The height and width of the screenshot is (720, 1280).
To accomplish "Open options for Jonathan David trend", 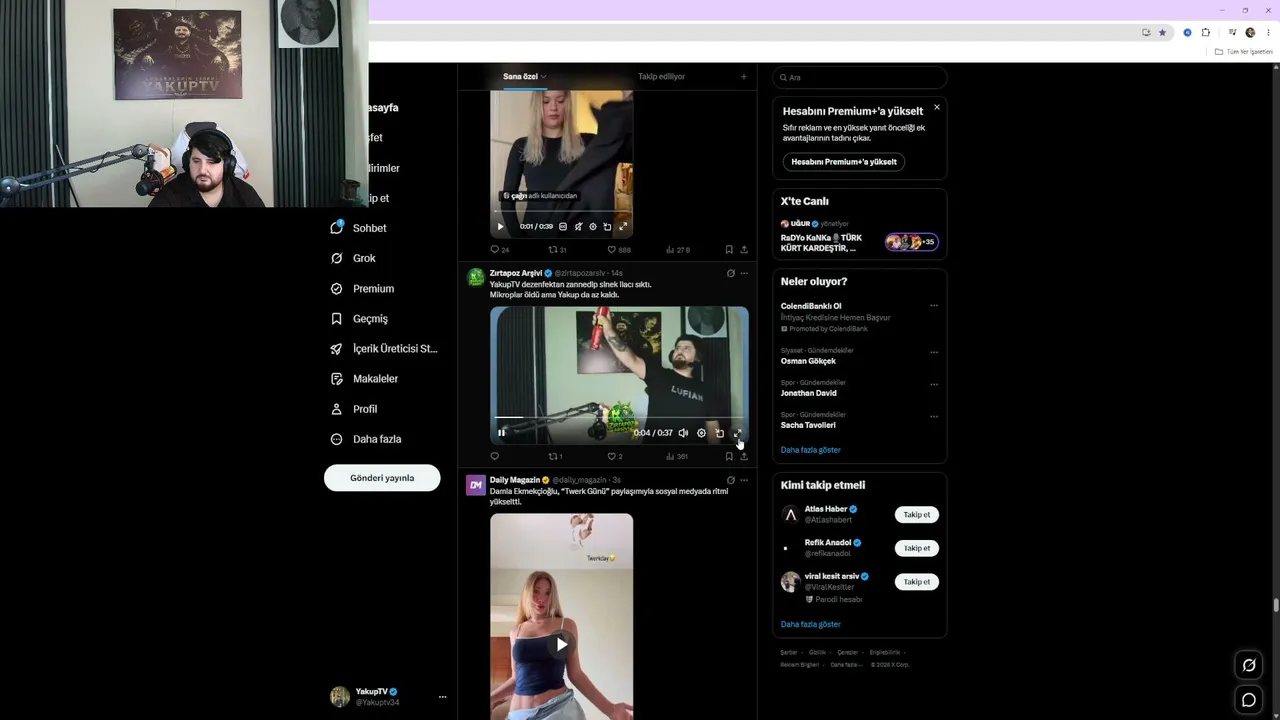I will pyautogui.click(x=934, y=384).
